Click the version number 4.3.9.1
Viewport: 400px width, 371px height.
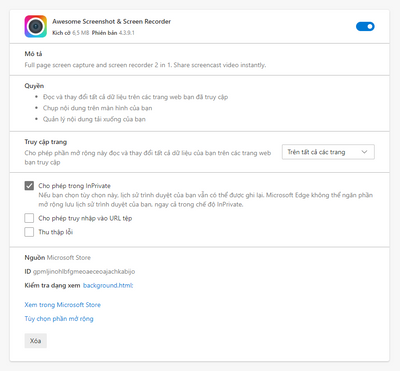click(127, 33)
